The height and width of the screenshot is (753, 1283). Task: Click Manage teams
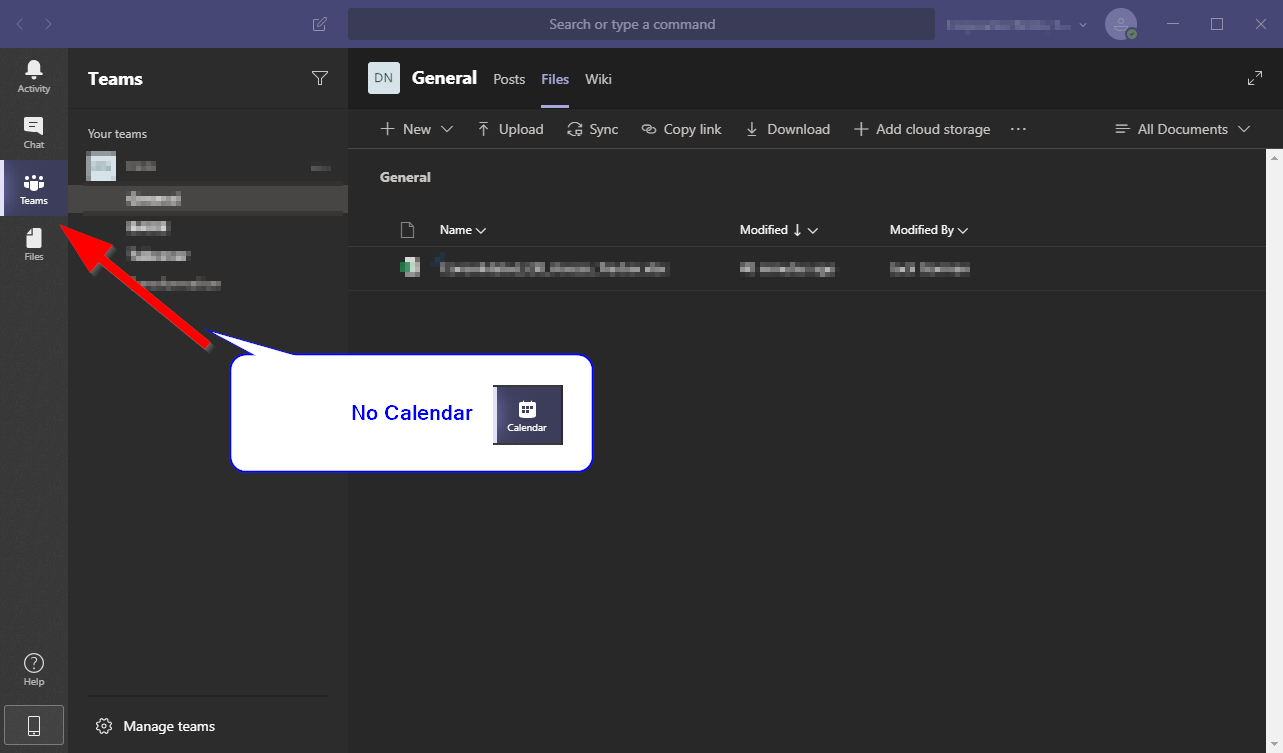[x=155, y=726]
